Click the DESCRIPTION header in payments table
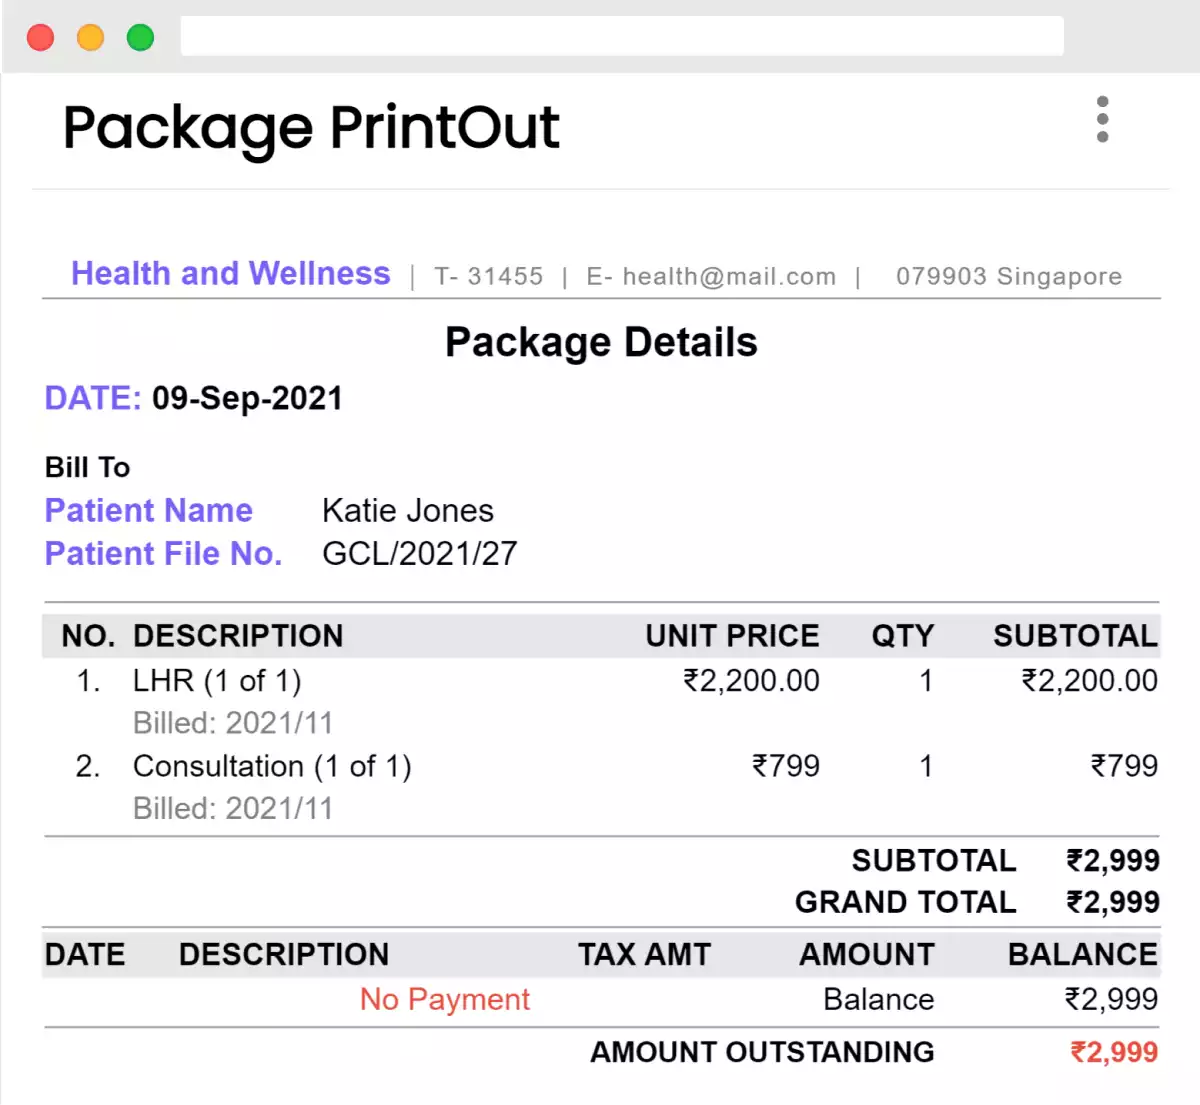 click(x=284, y=955)
